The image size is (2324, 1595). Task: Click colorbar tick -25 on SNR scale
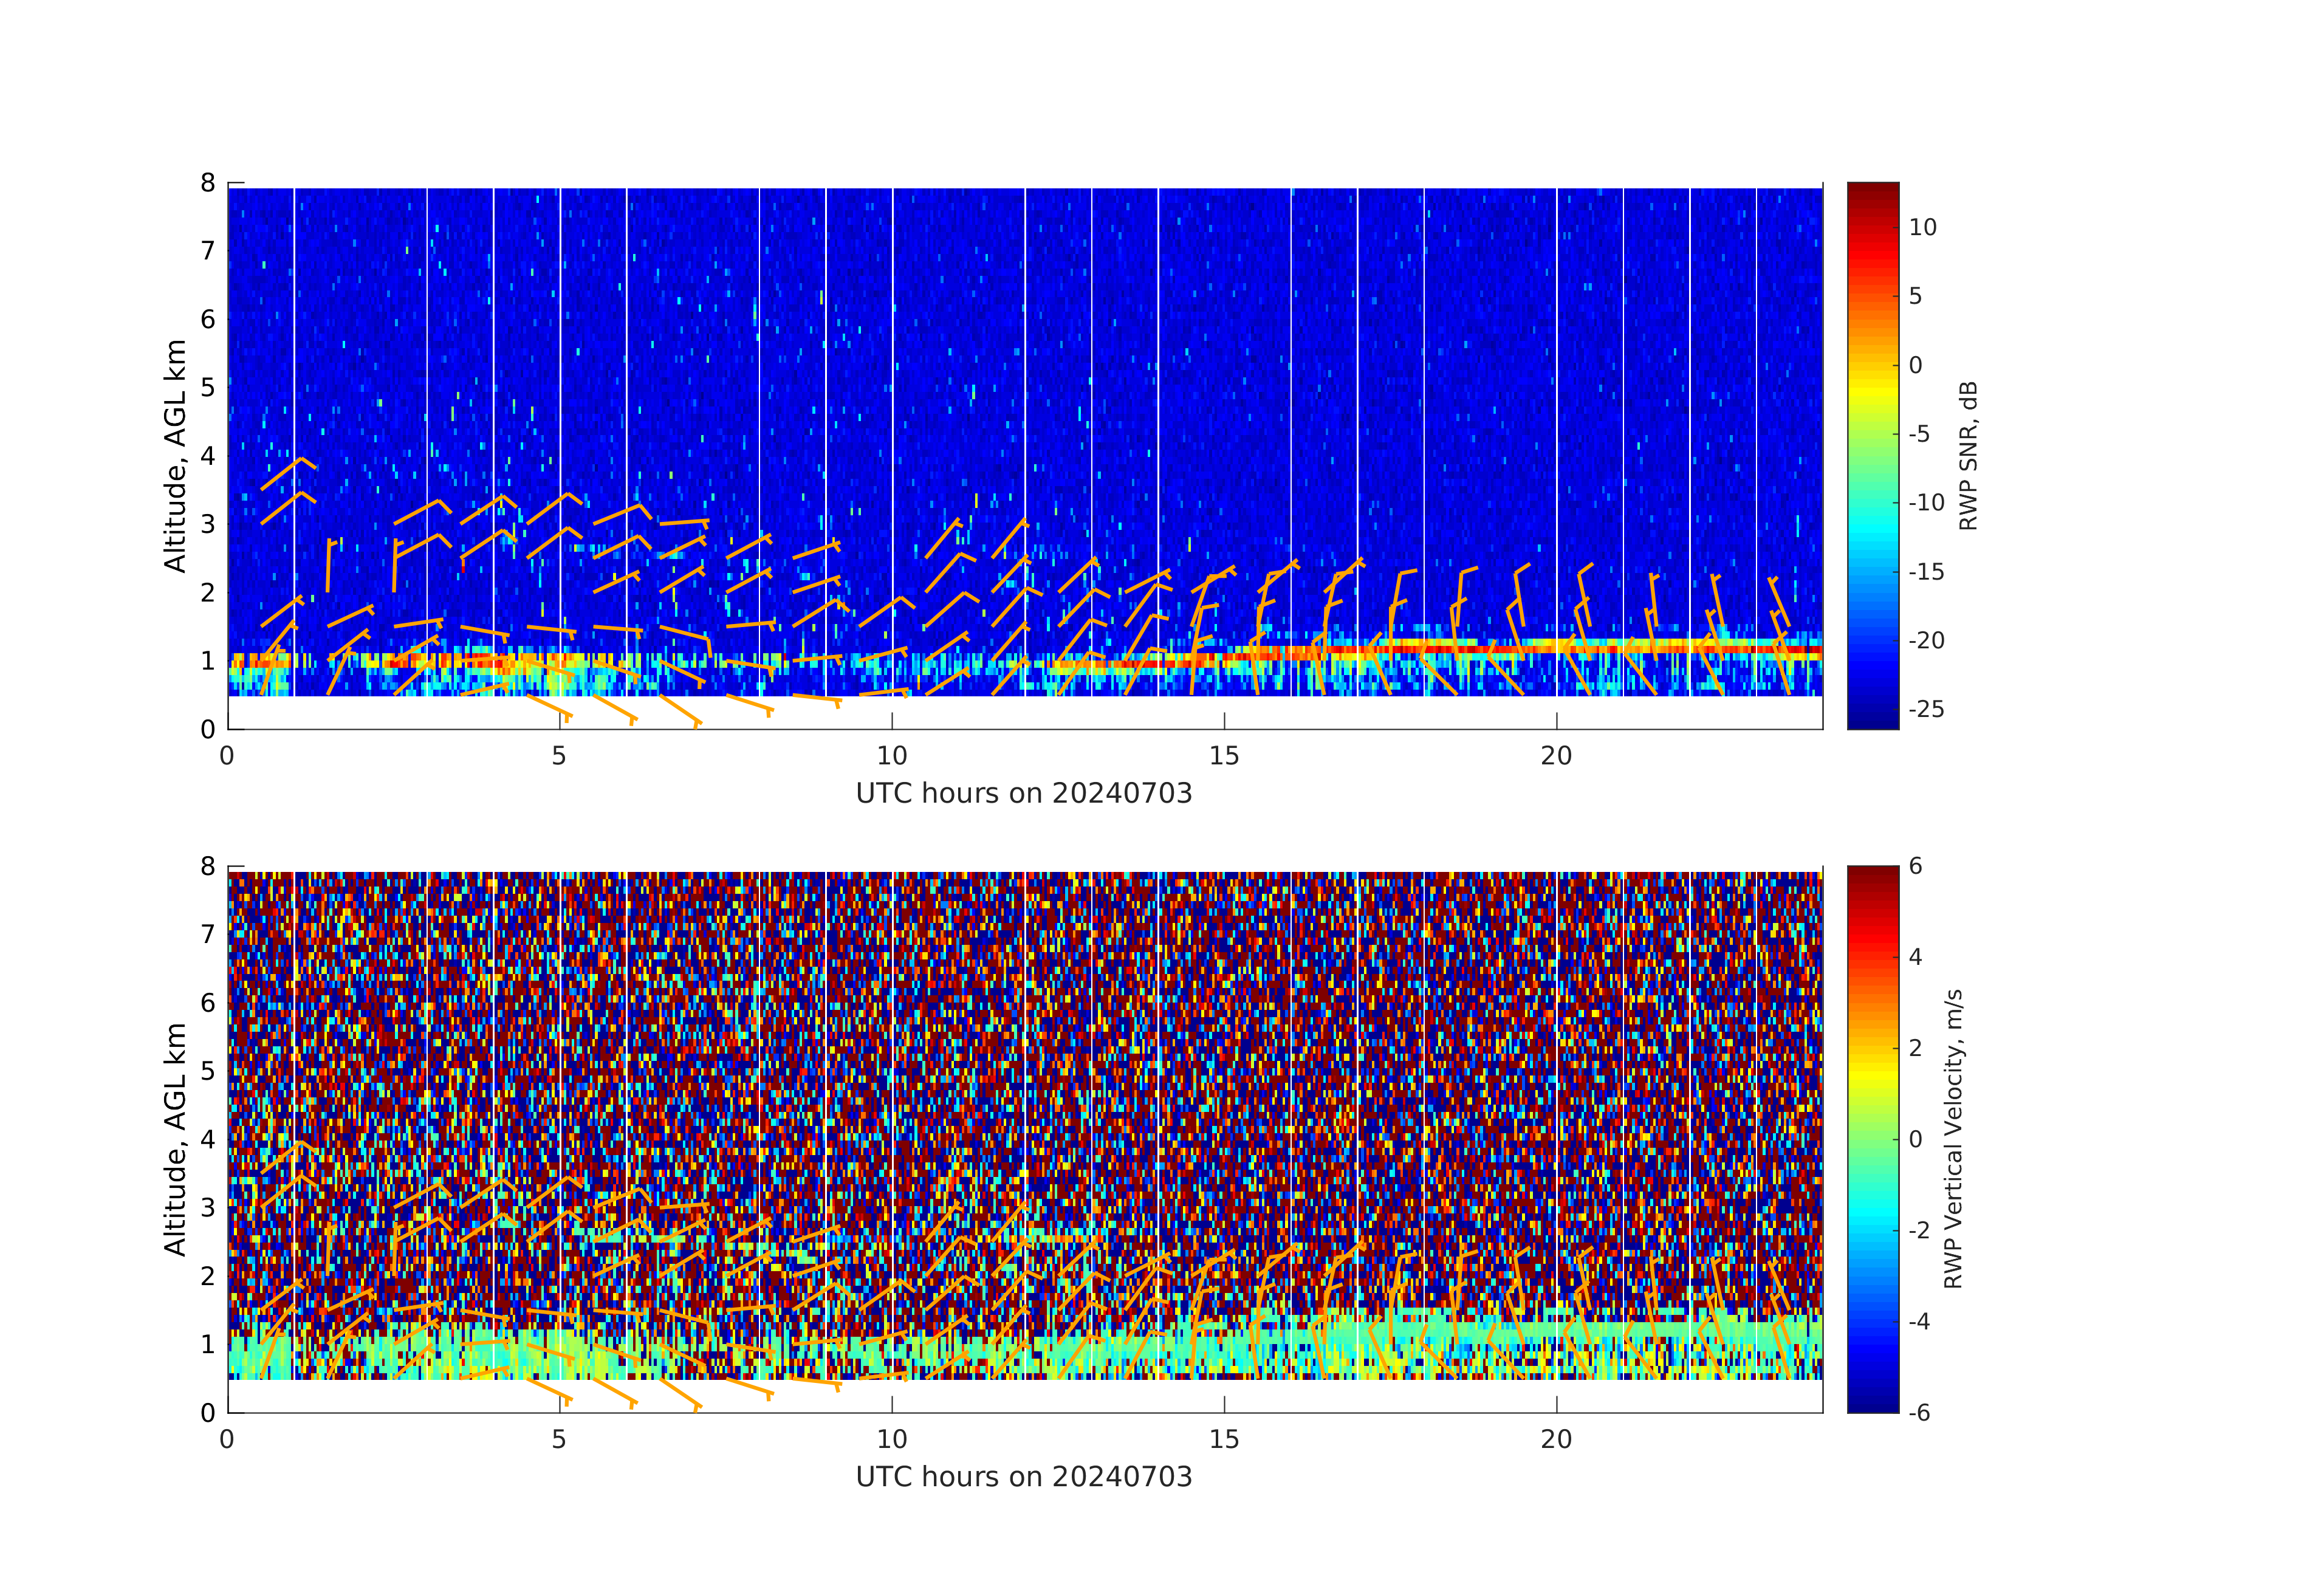click(1926, 710)
